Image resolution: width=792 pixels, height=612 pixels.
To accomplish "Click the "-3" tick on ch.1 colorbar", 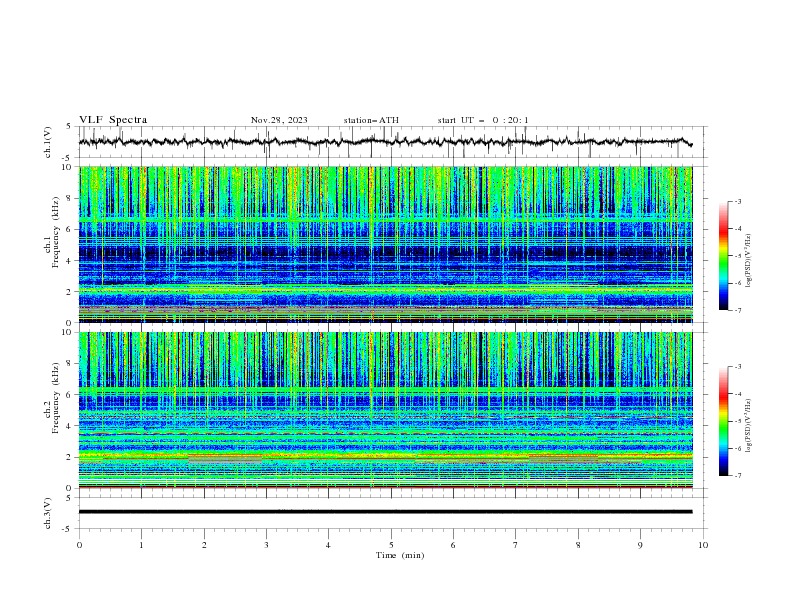I will pyautogui.click(x=737, y=201).
